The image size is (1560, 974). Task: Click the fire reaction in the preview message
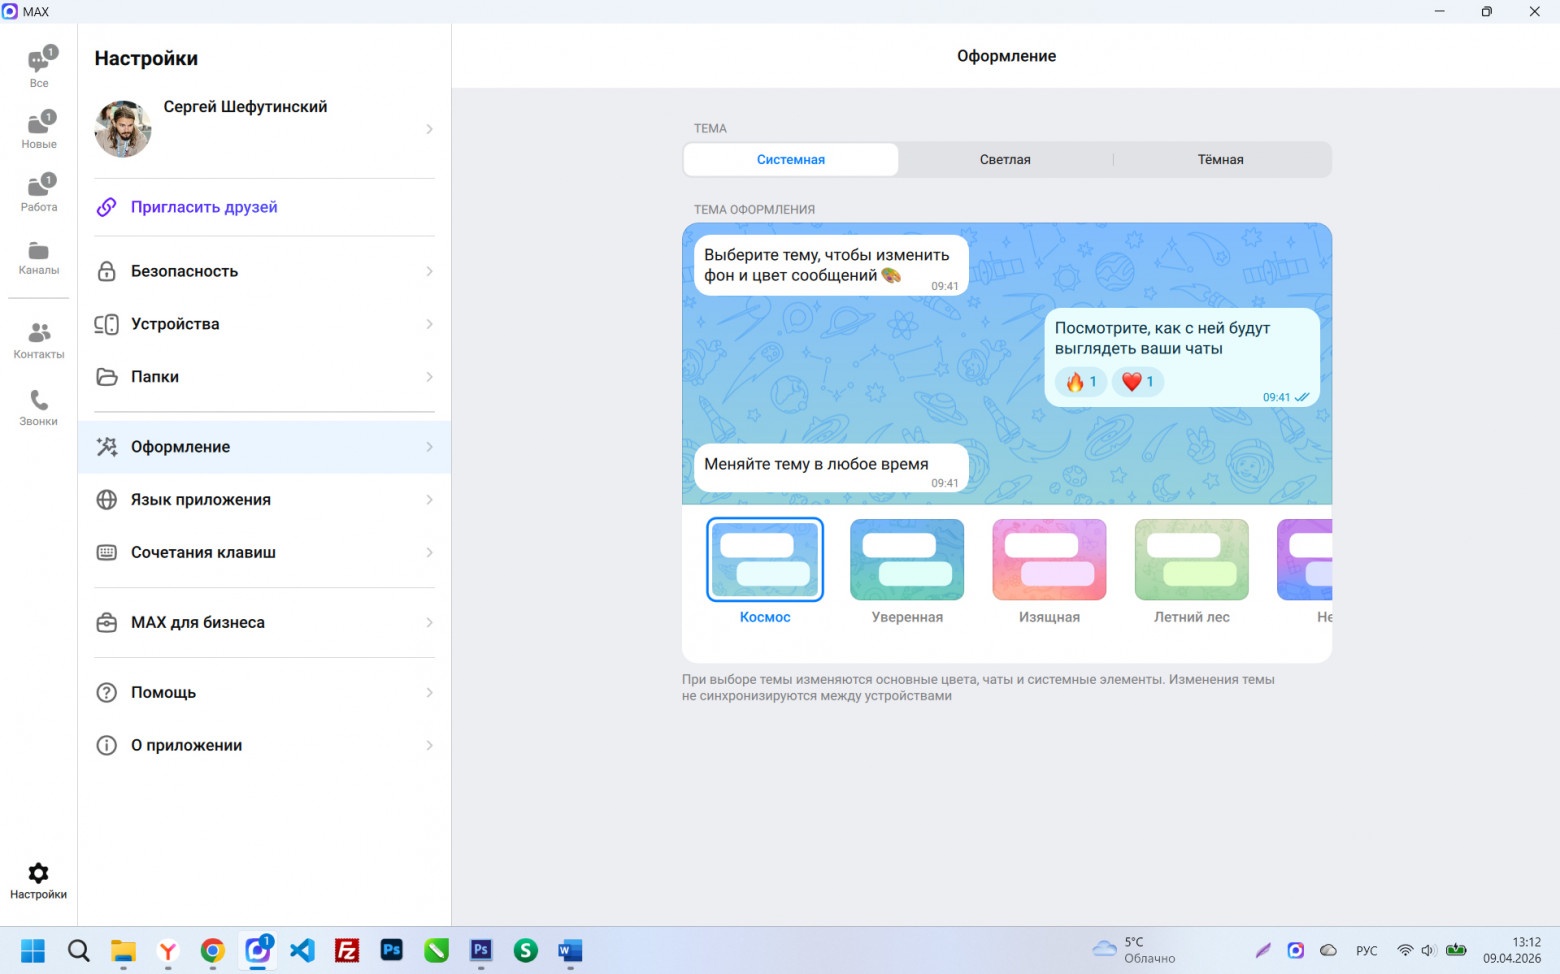coord(1081,381)
